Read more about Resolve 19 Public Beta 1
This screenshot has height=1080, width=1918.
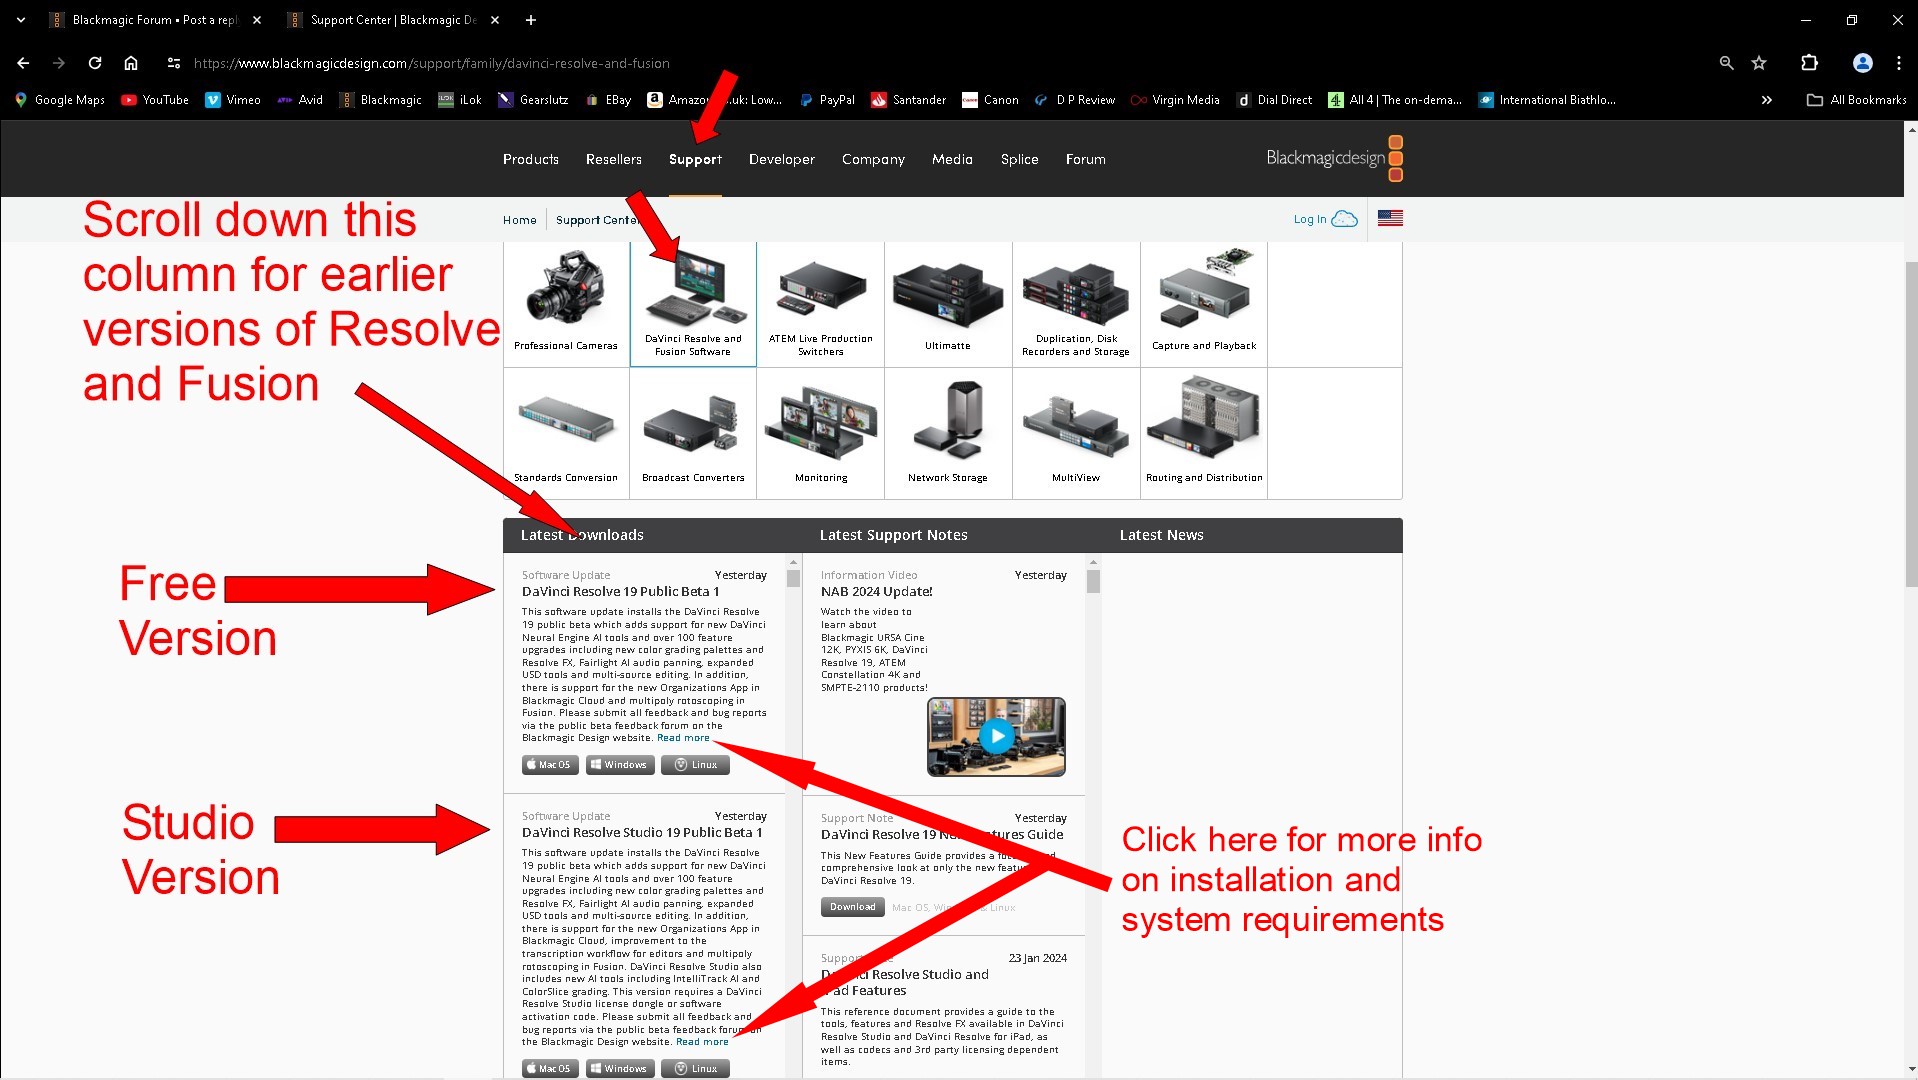pos(683,738)
